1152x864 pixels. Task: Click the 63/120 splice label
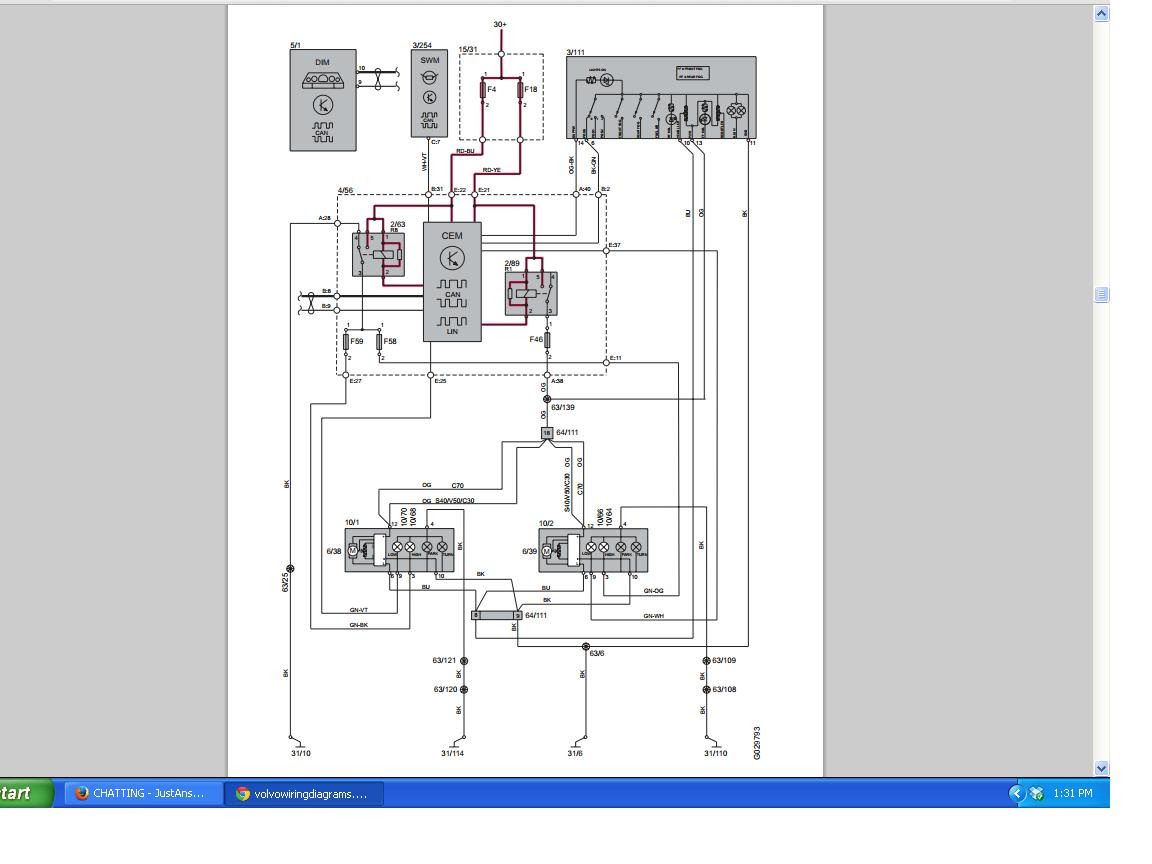(445, 689)
